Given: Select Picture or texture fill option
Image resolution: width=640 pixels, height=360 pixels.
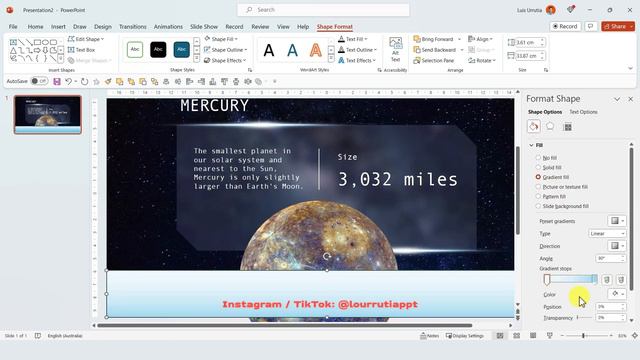Looking at the screenshot, I should pyautogui.click(x=562, y=187).
